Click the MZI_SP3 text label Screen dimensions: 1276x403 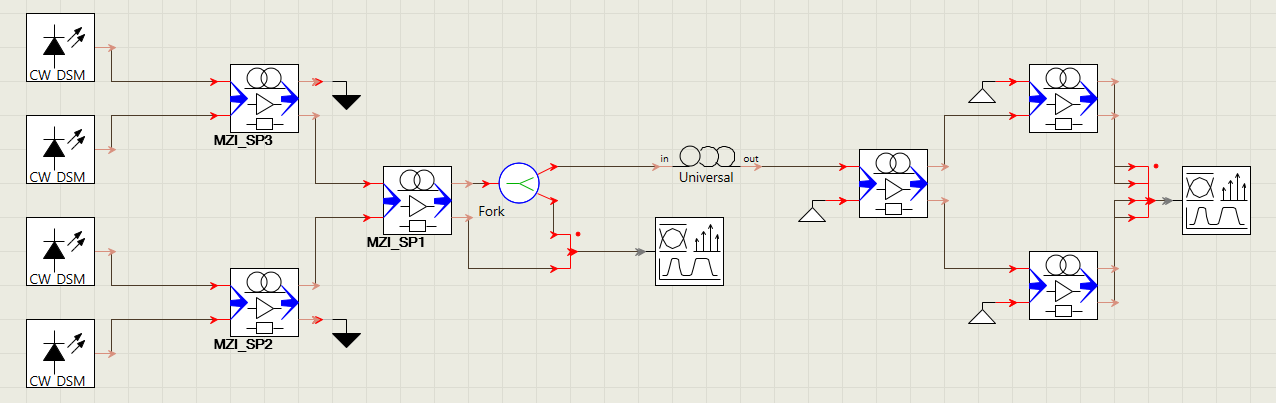tap(243, 141)
